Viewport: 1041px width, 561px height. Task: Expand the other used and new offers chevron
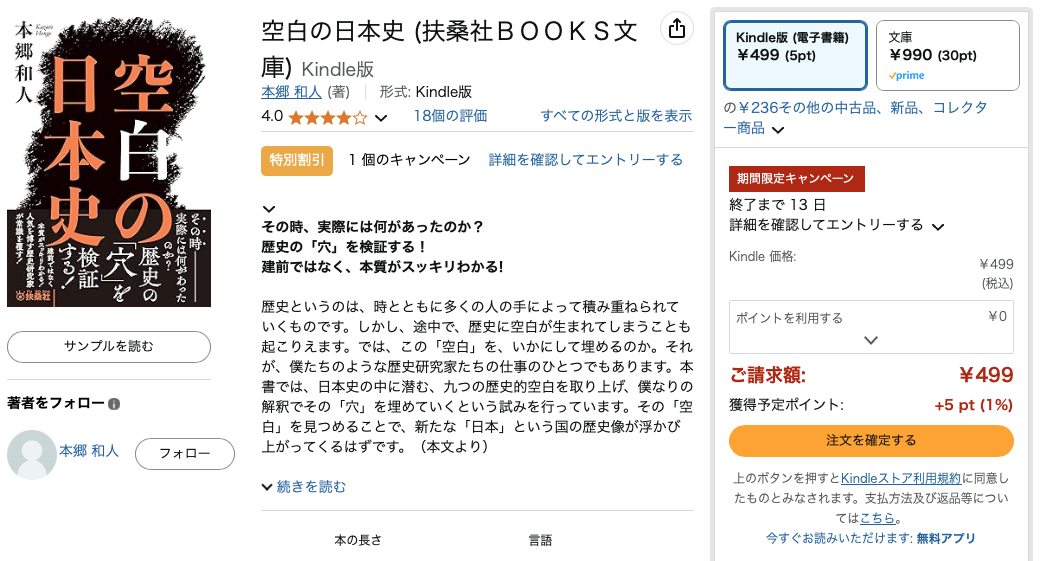779,129
